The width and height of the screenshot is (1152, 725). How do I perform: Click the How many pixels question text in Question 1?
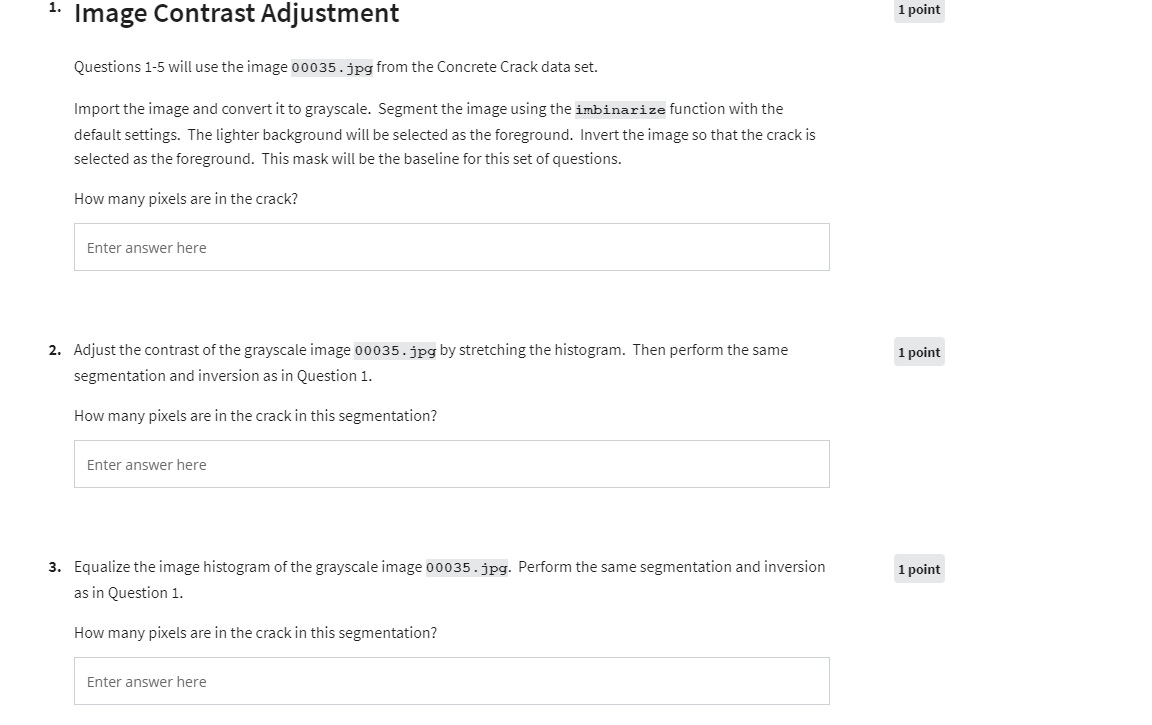pyautogui.click(x=185, y=198)
